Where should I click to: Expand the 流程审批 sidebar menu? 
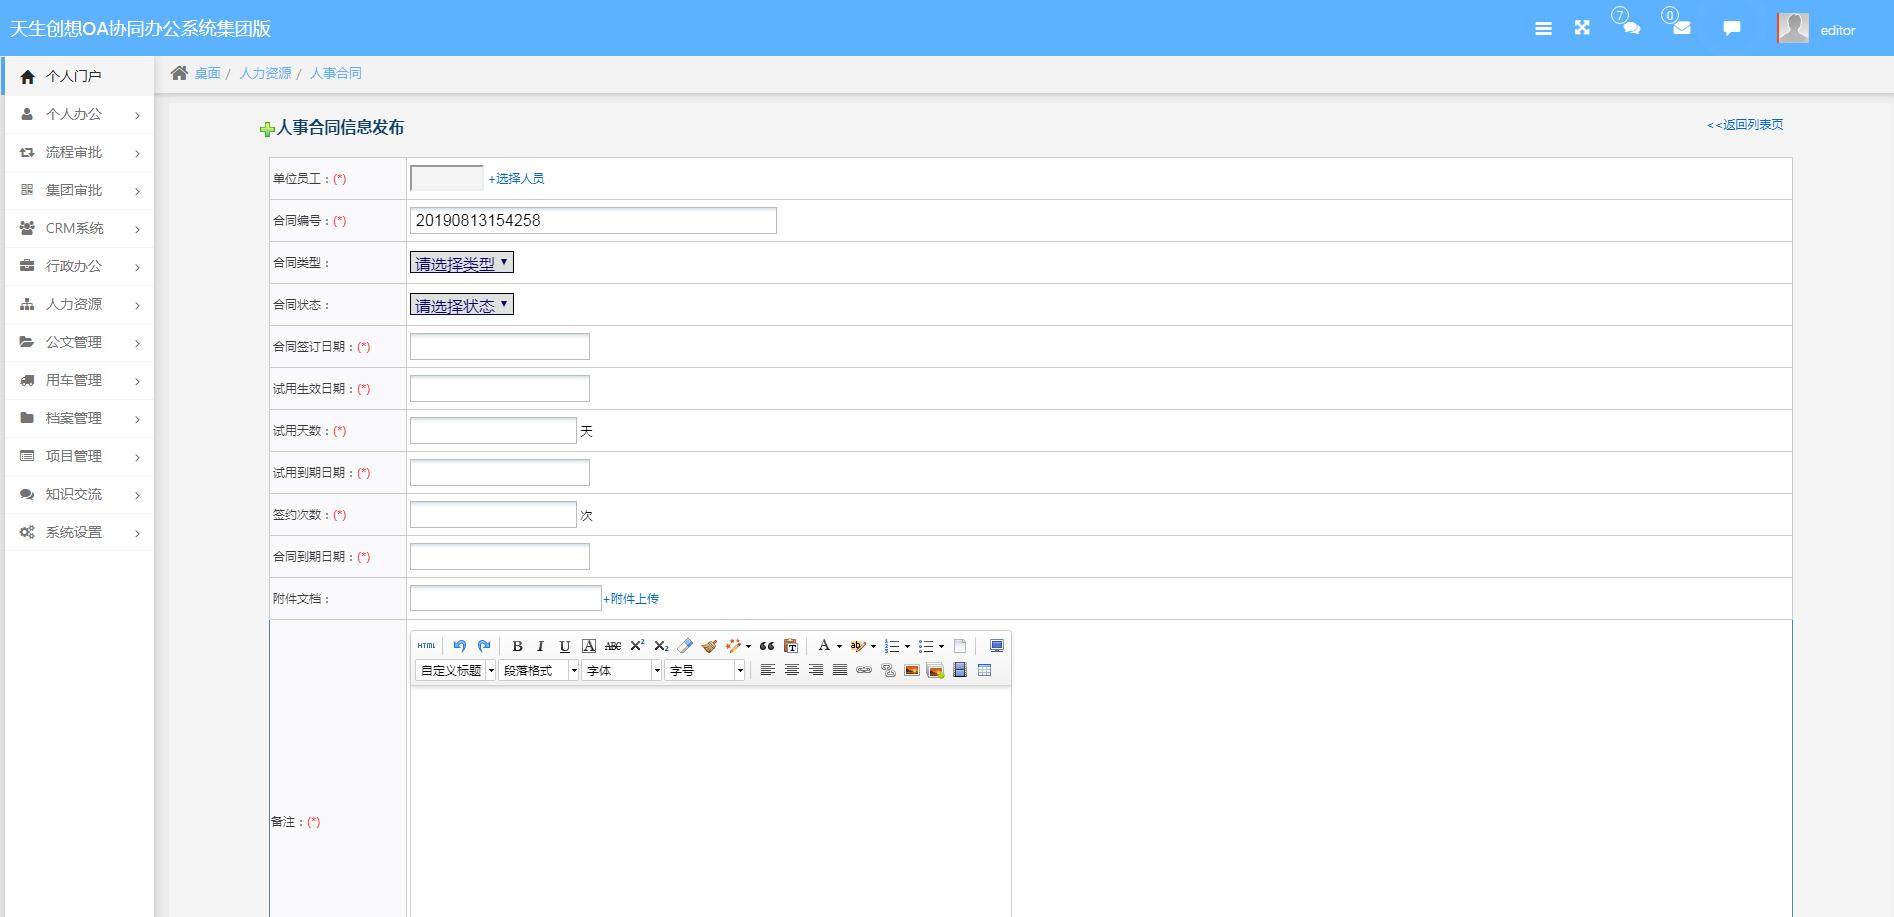pos(79,152)
